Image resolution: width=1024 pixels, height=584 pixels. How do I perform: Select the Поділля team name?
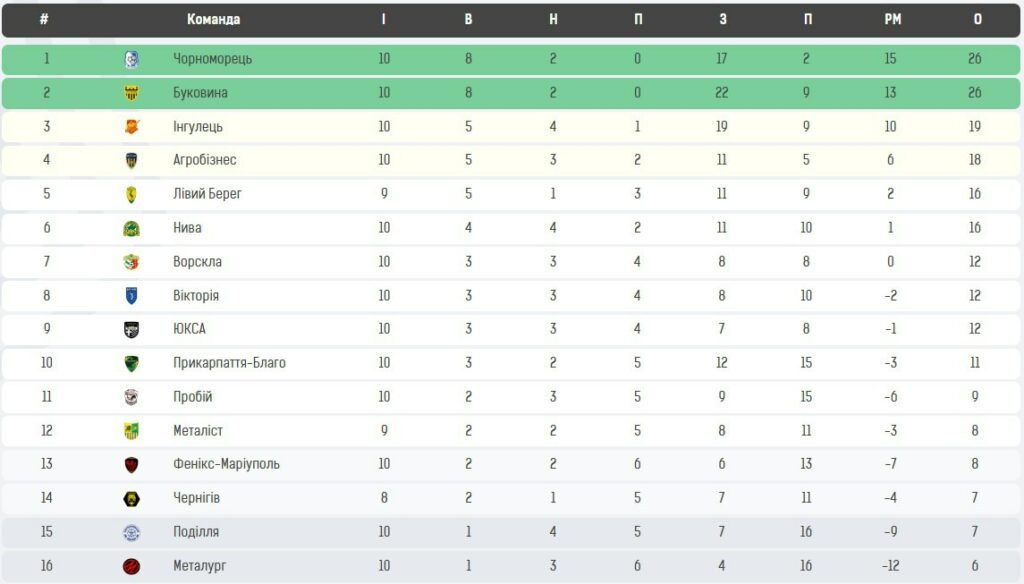tap(196, 532)
